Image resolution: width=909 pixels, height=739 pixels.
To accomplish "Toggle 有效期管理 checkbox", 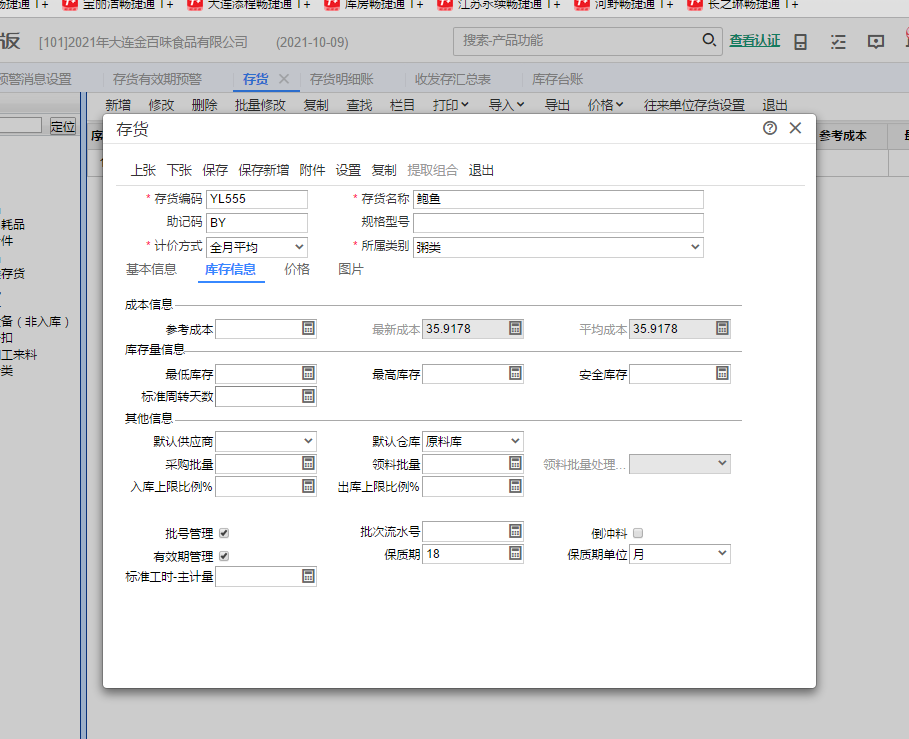I will (x=224, y=556).
